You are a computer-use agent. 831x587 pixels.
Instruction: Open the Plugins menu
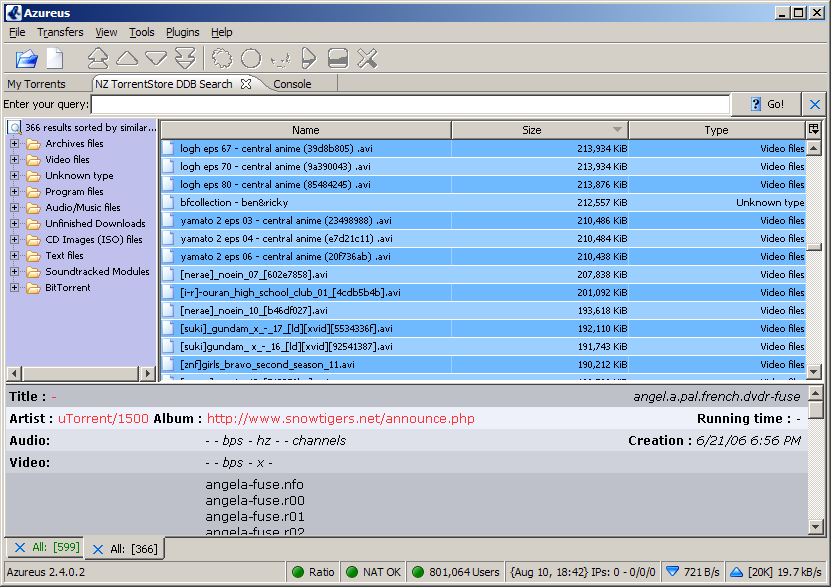pyautogui.click(x=182, y=33)
